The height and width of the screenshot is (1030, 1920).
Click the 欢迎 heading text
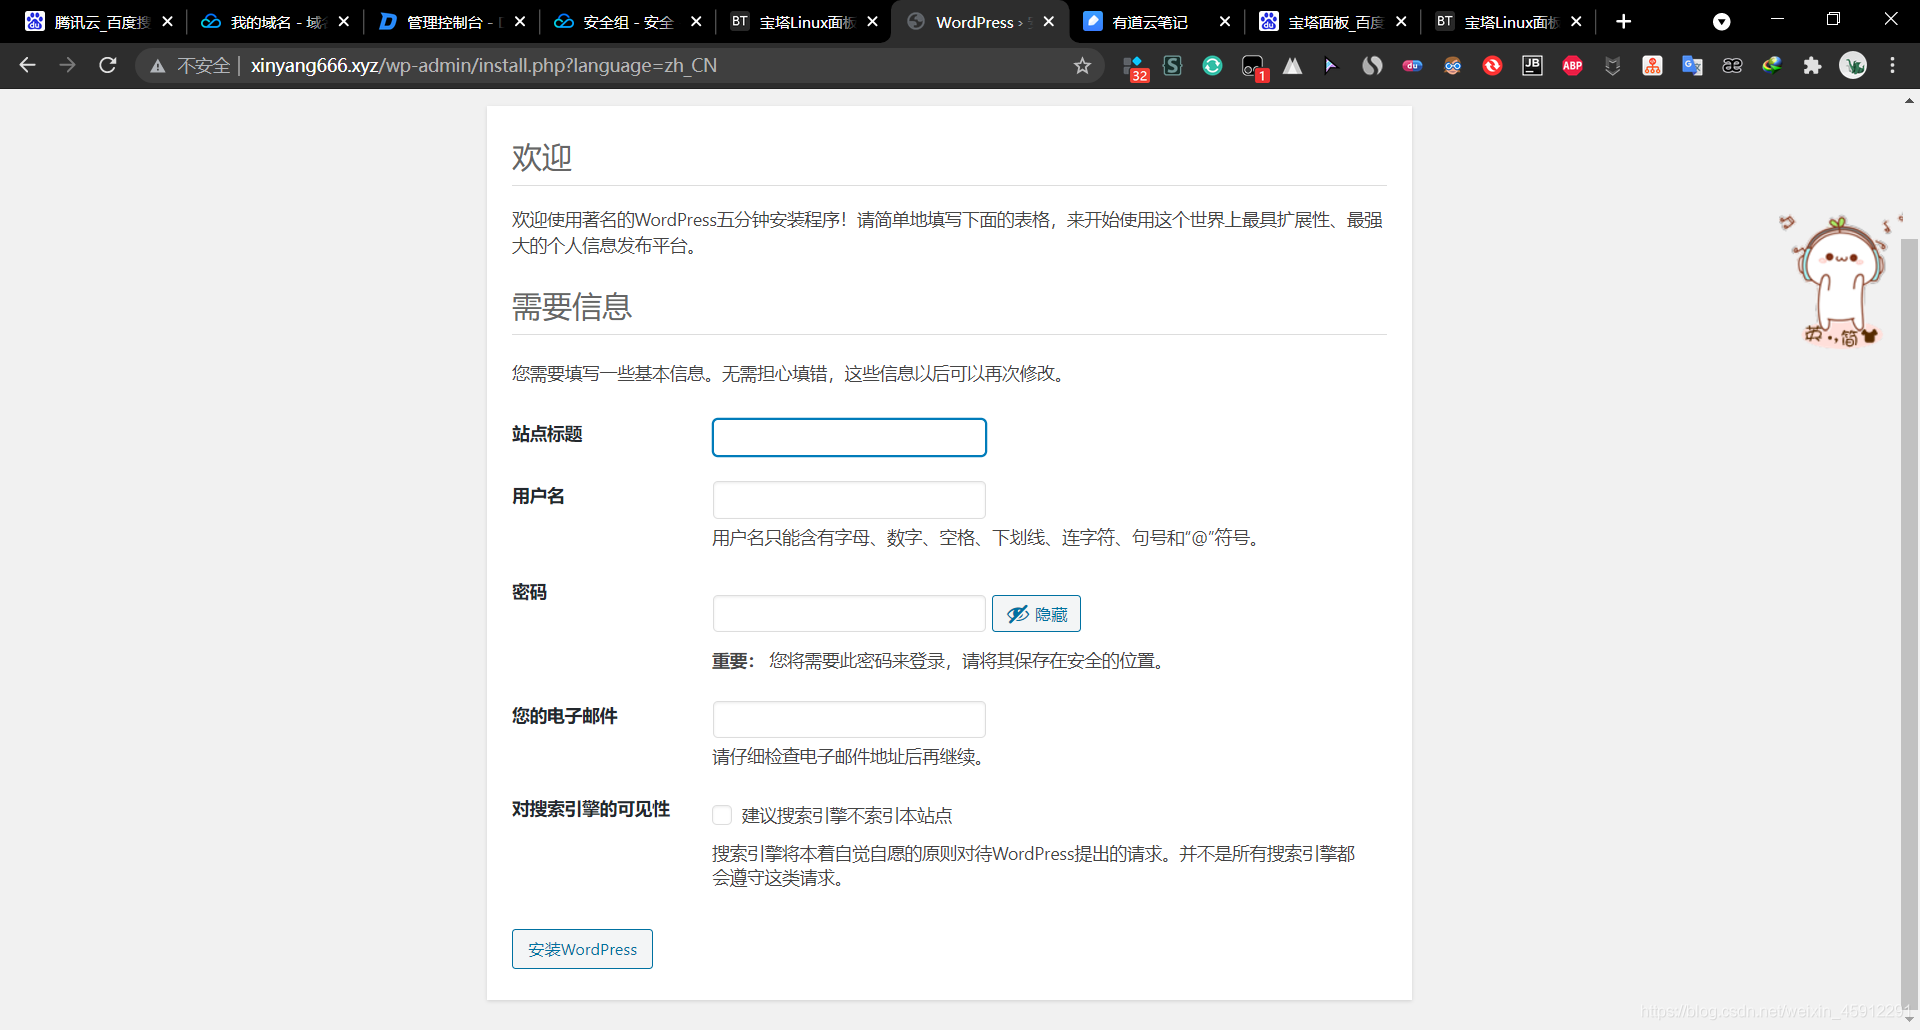point(542,157)
